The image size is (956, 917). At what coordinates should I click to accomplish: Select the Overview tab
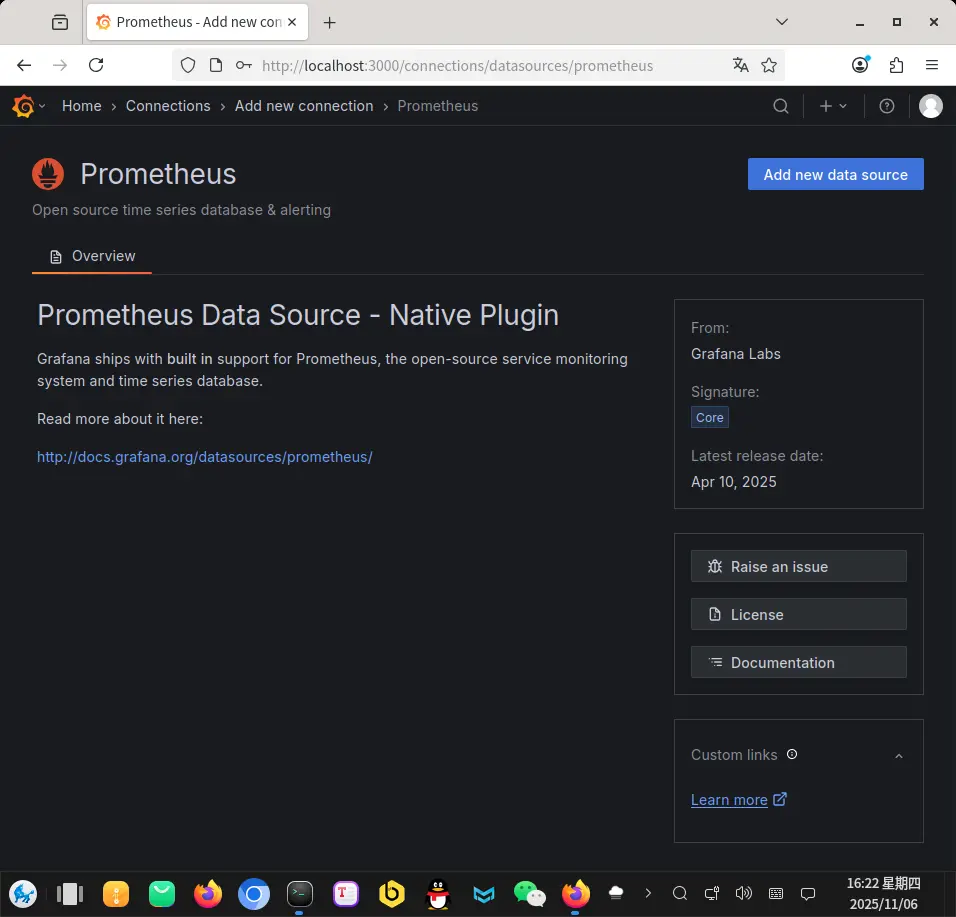(93, 256)
